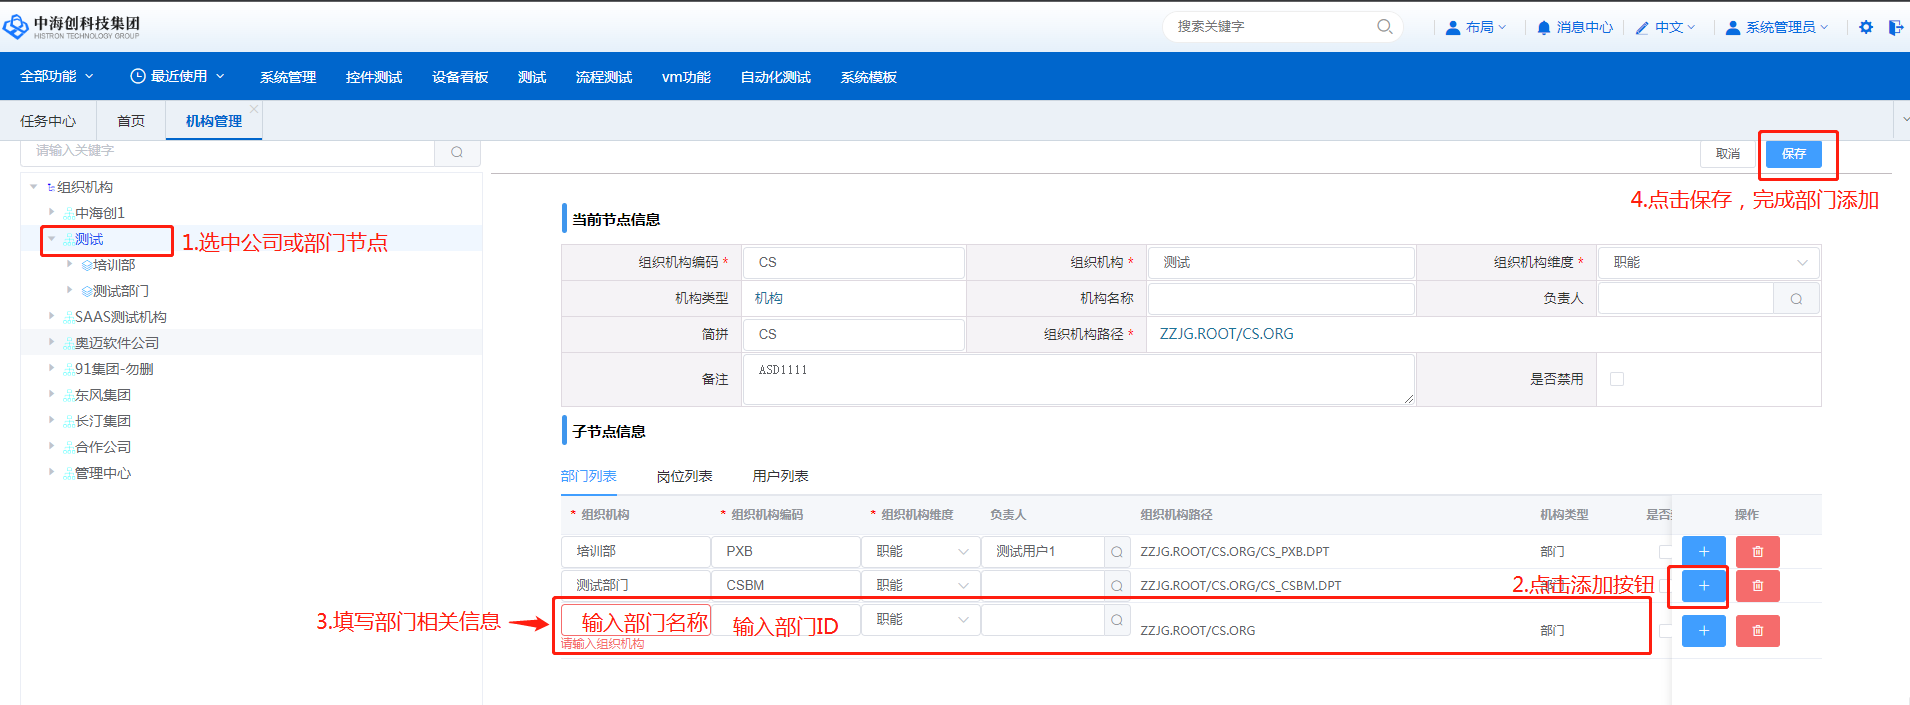Toggle the 是否禁用 checkbox
This screenshot has width=1910, height=705.
point(1617,379)
